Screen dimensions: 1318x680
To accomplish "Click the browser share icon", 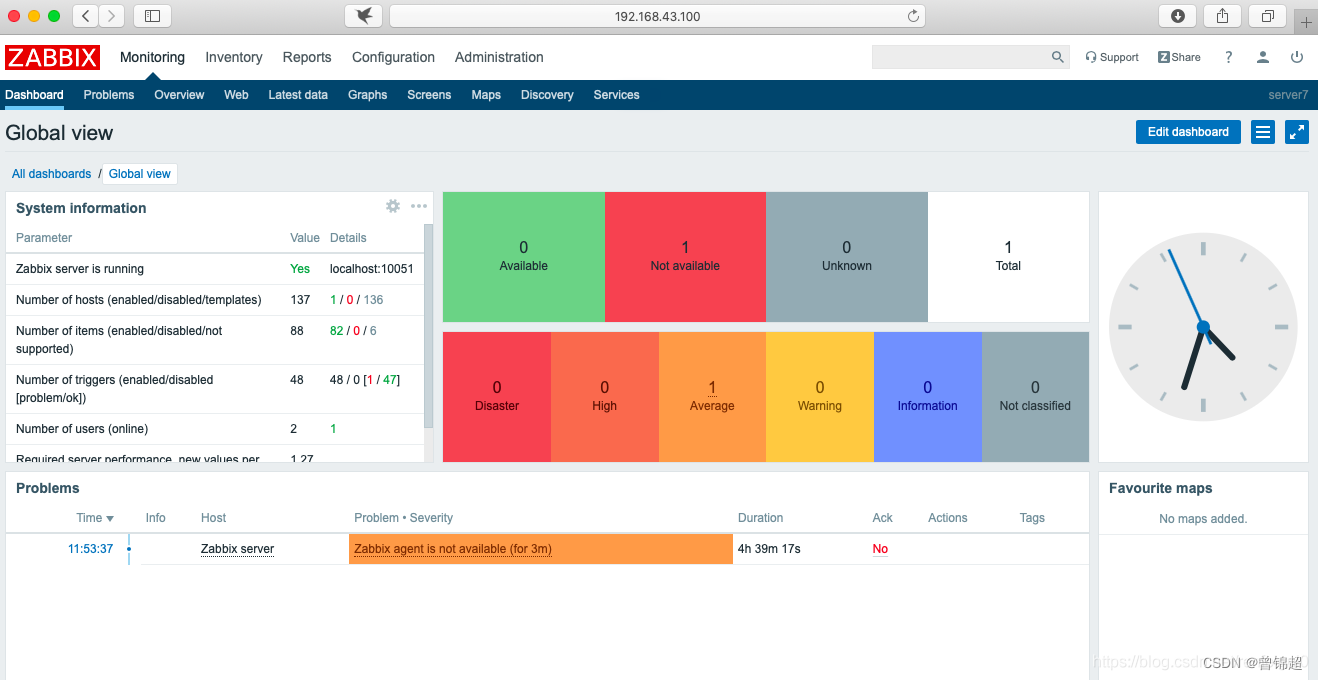I will pyautogui.click(x=1222, y=16).
